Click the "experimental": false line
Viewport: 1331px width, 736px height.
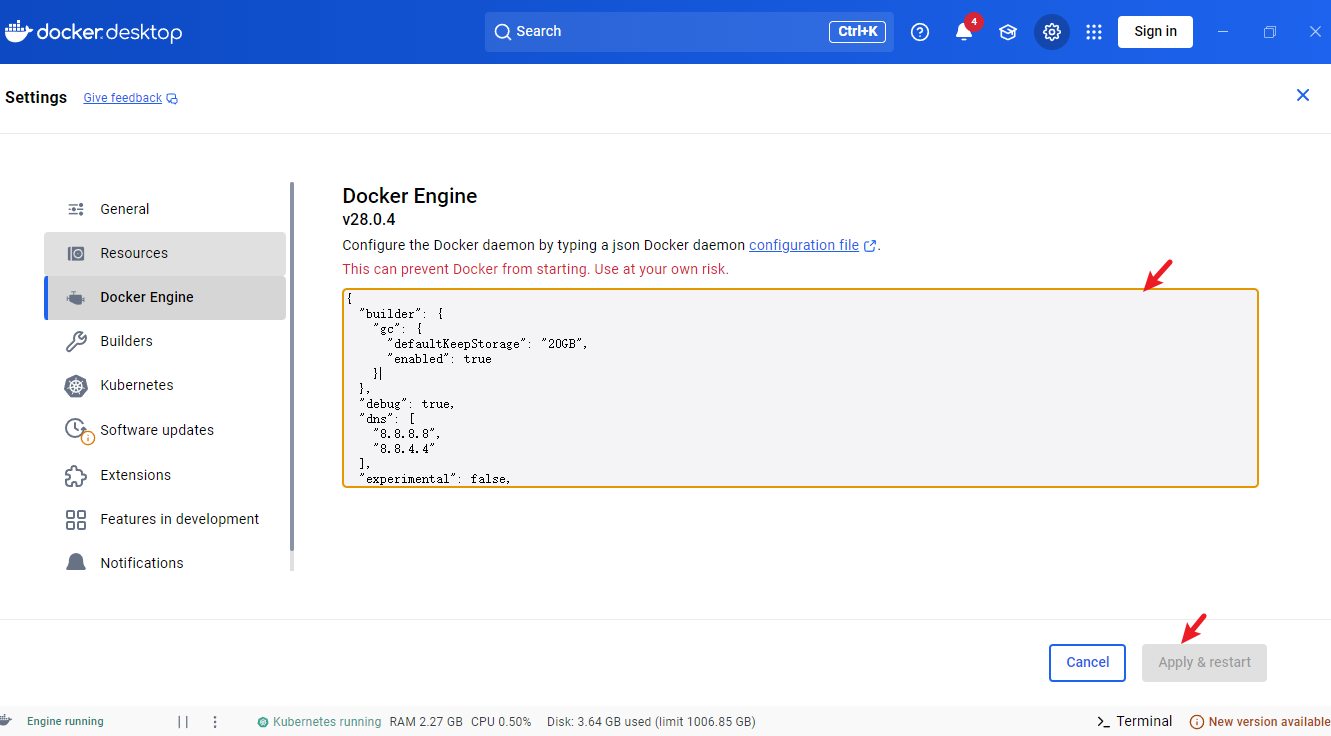435,479
